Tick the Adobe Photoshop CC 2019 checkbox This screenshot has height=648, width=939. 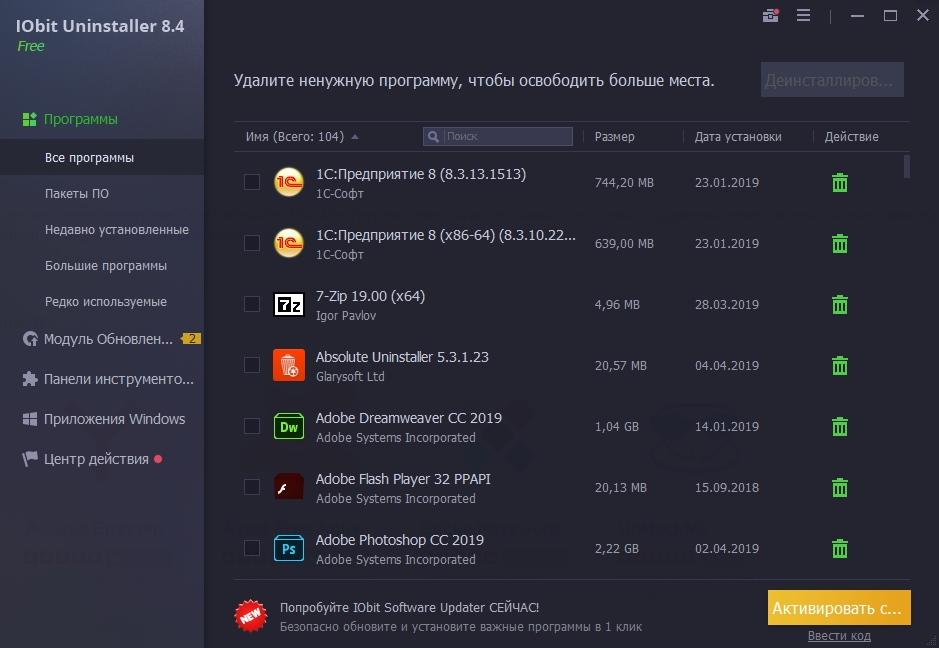[252, 549]
